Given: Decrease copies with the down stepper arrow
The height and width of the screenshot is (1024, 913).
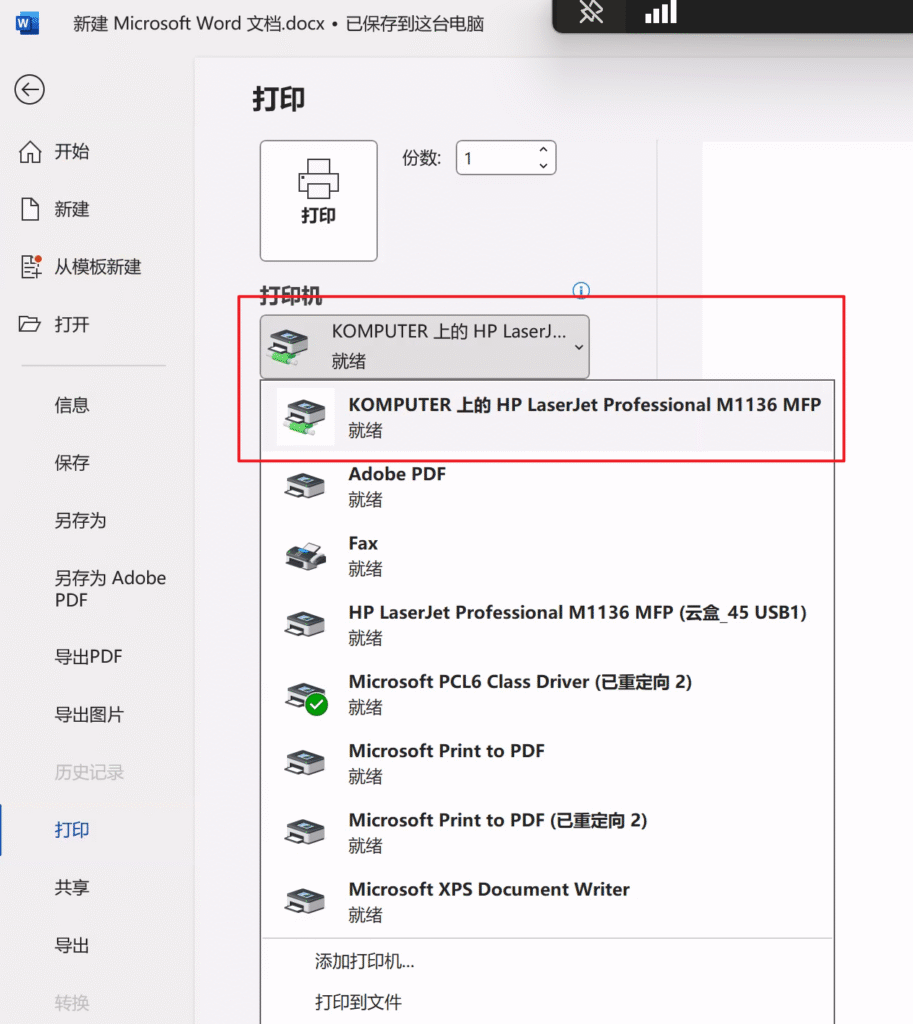Looking at the screenshot, I should (x=543, y=166).
